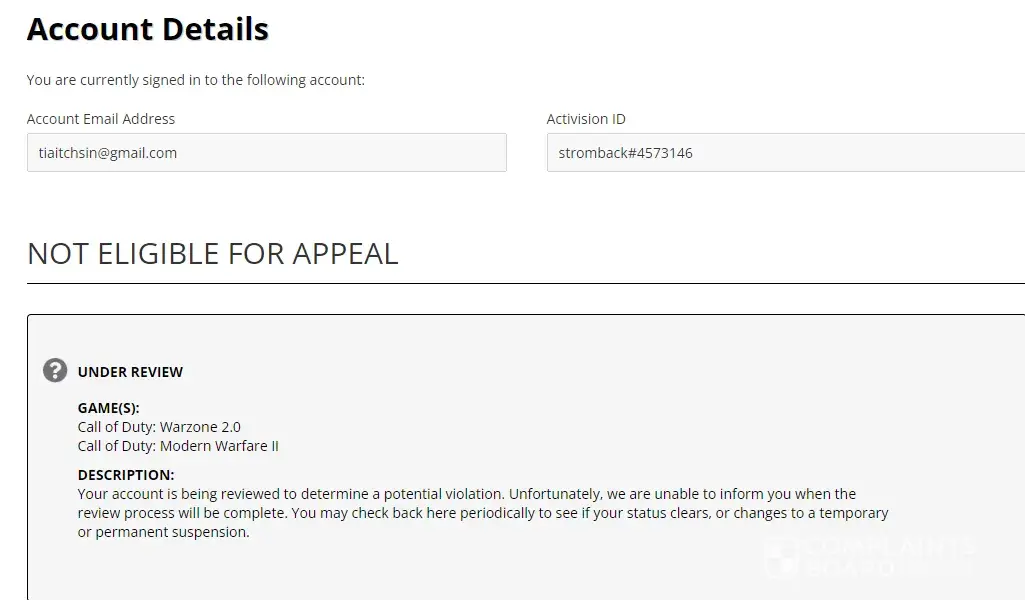The width and height of the screenshot is (1025, 600).
Task: Select the Call of Duty: Modern Warfare II entry
Action: [178, 446]
